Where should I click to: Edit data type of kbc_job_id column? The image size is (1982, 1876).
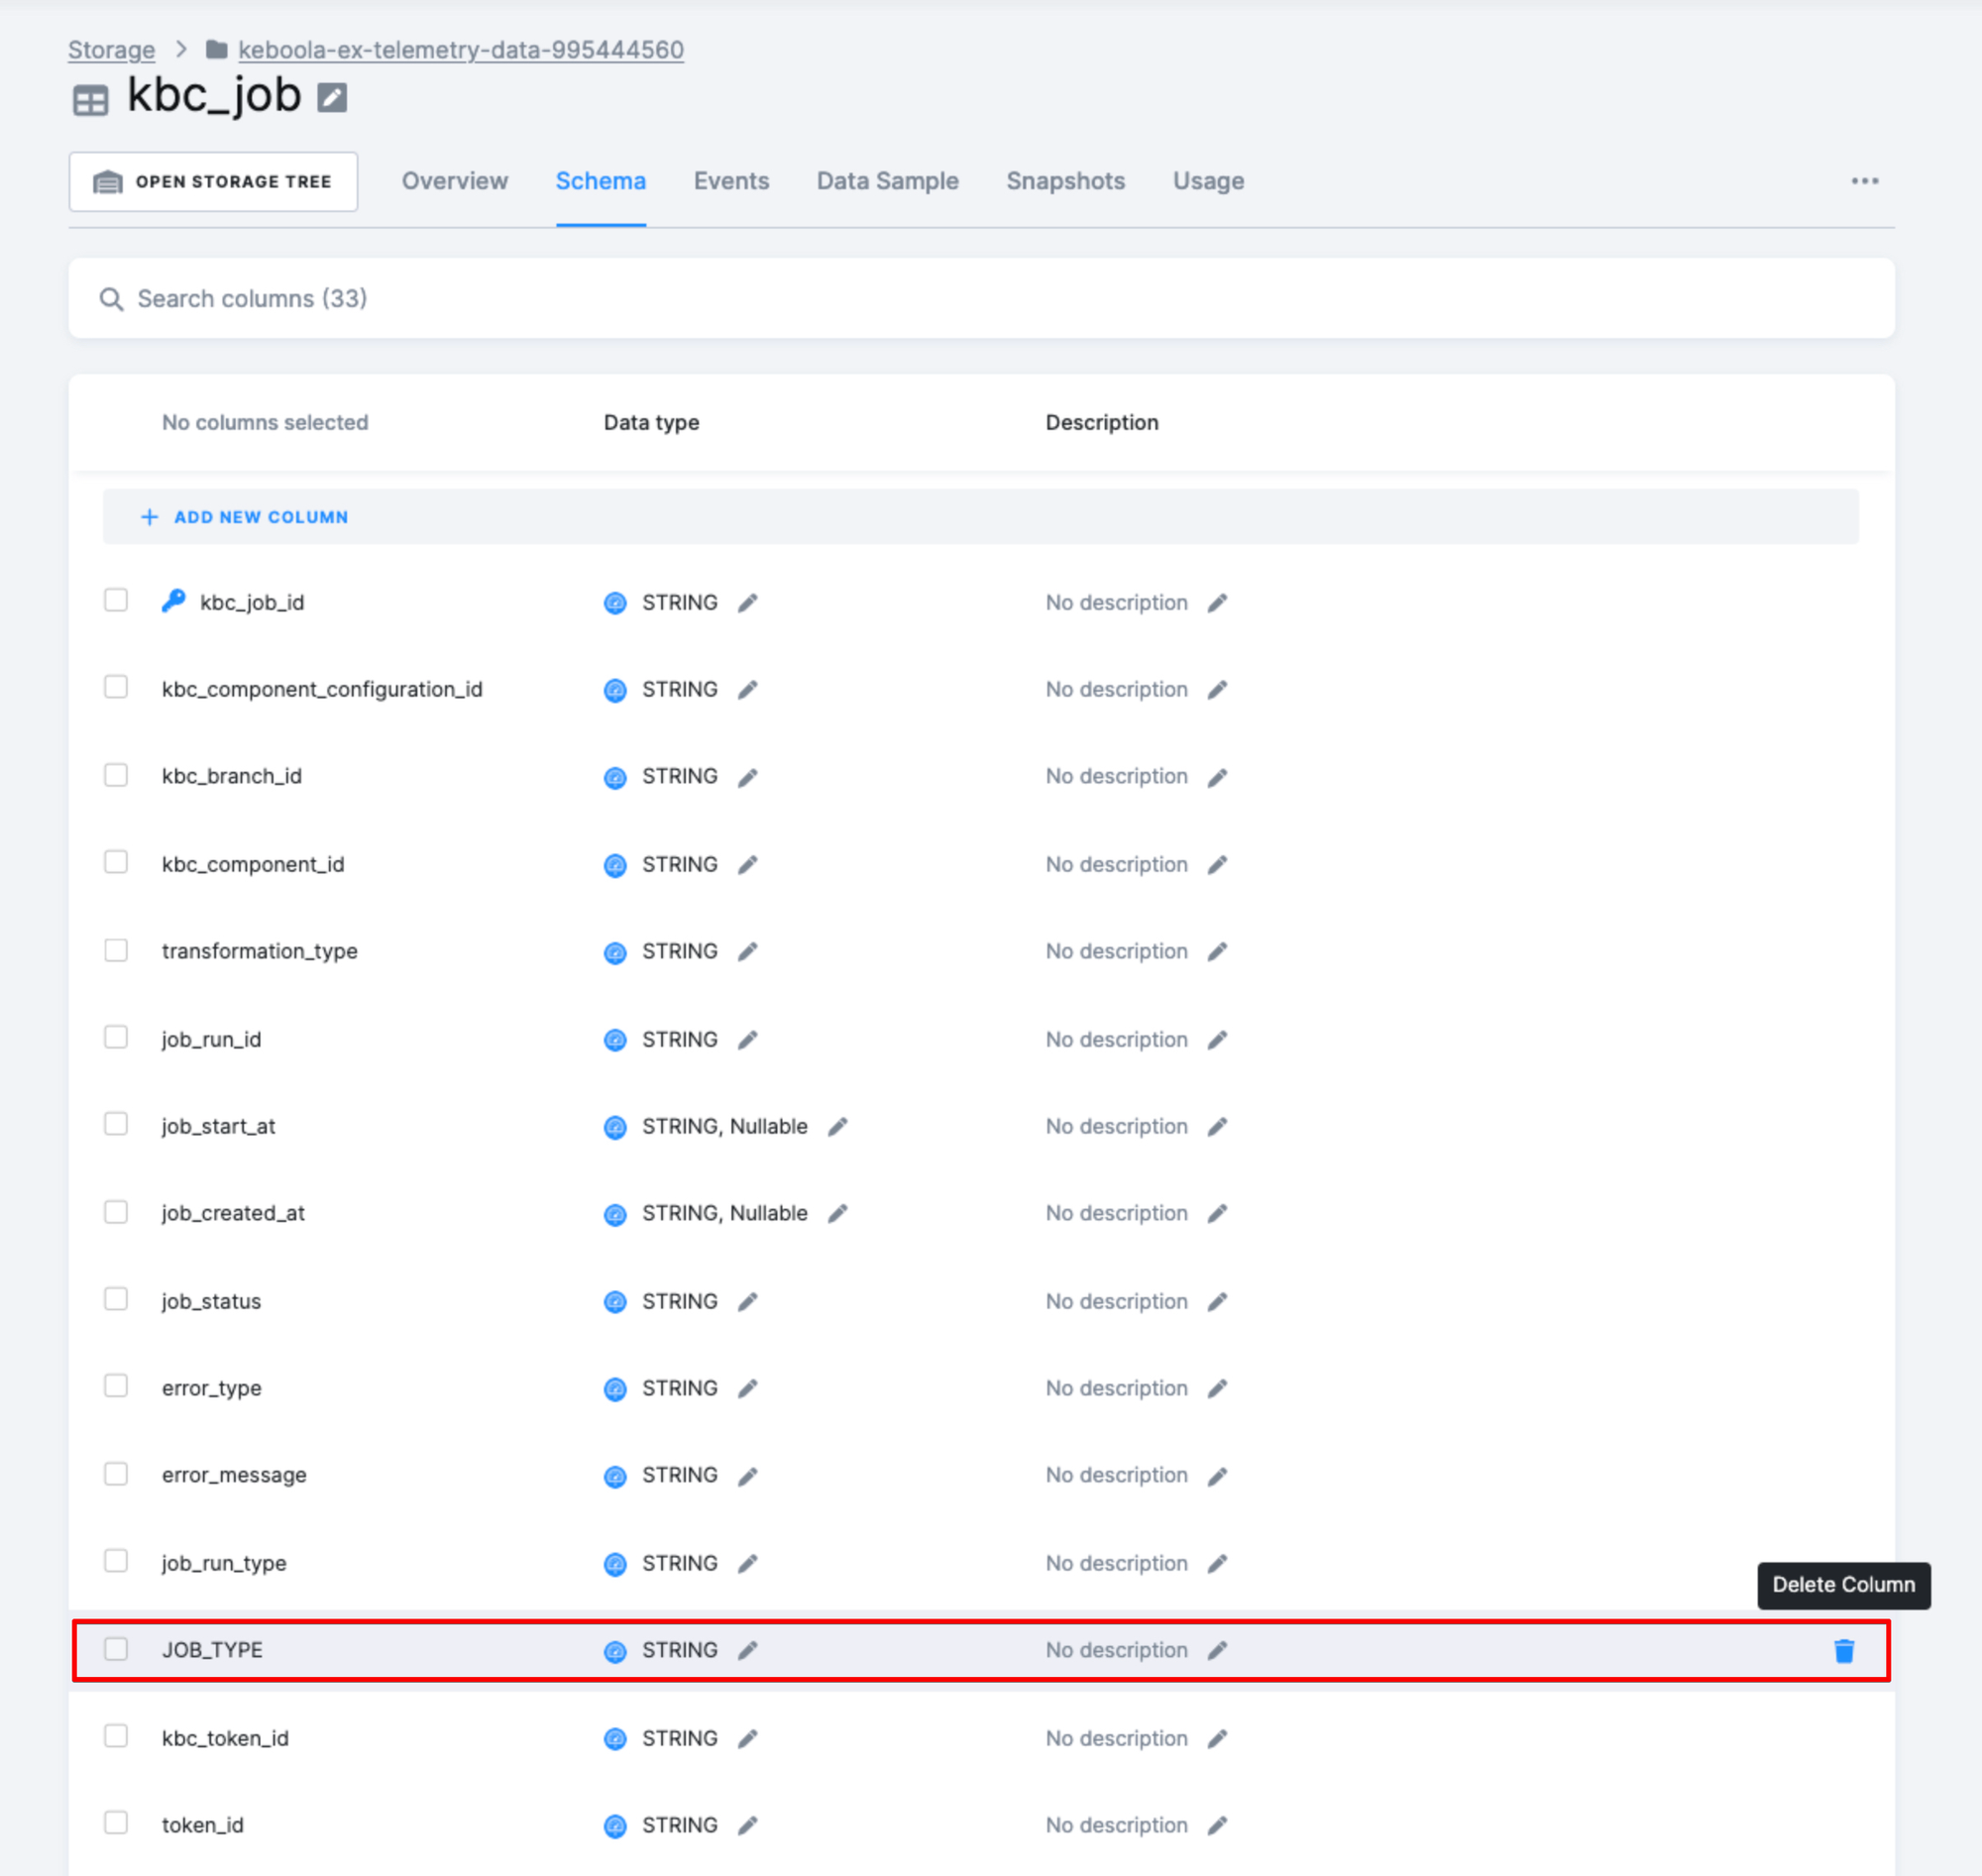click(748, 603)
